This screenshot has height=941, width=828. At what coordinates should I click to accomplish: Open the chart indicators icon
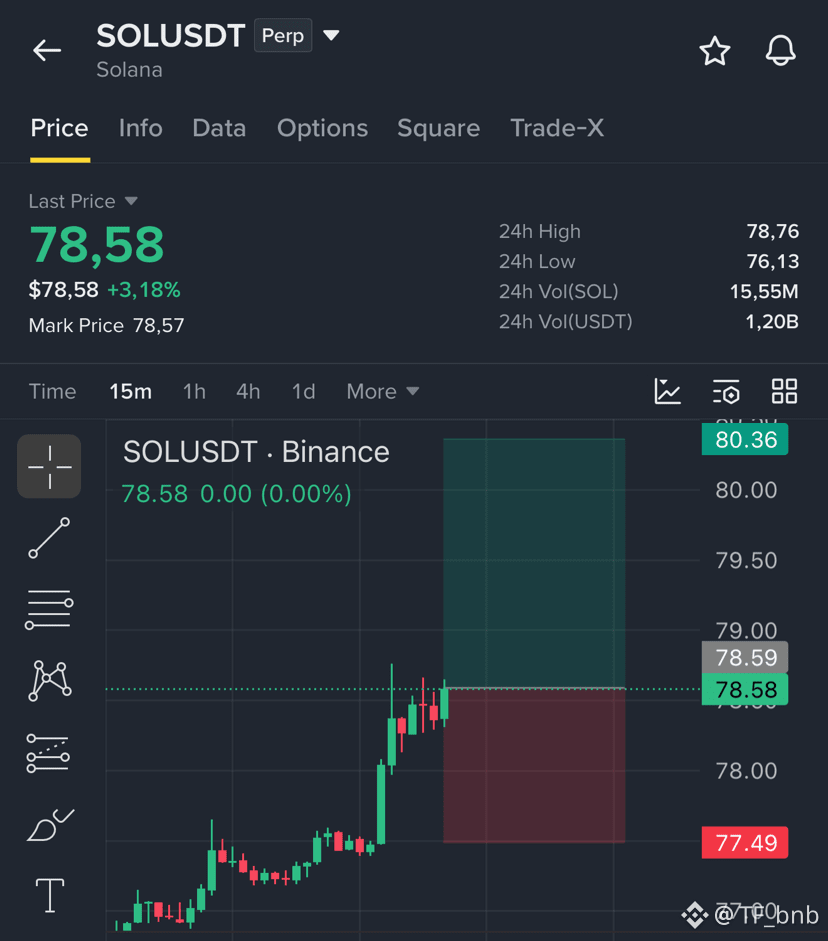tap(667, 391)
